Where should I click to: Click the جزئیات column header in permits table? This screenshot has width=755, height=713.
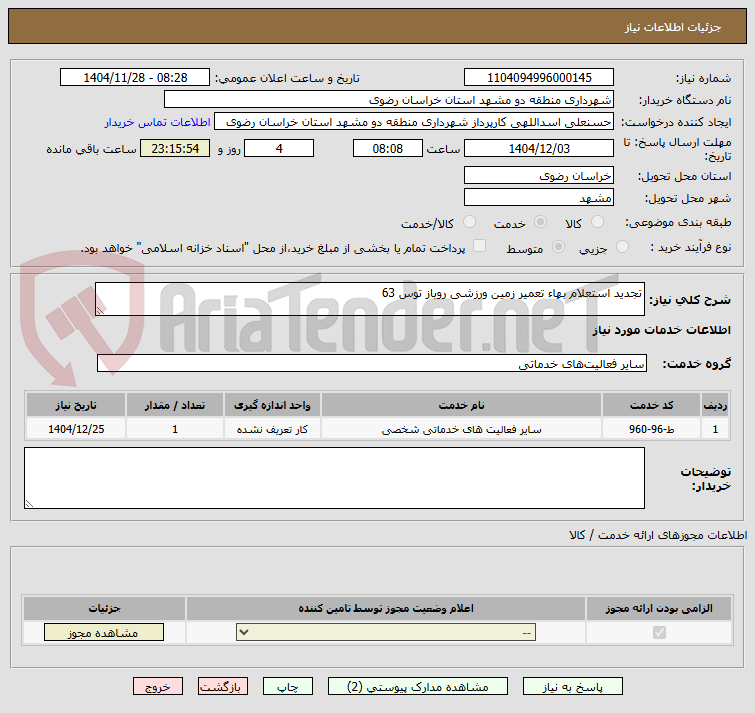[104, 609]
